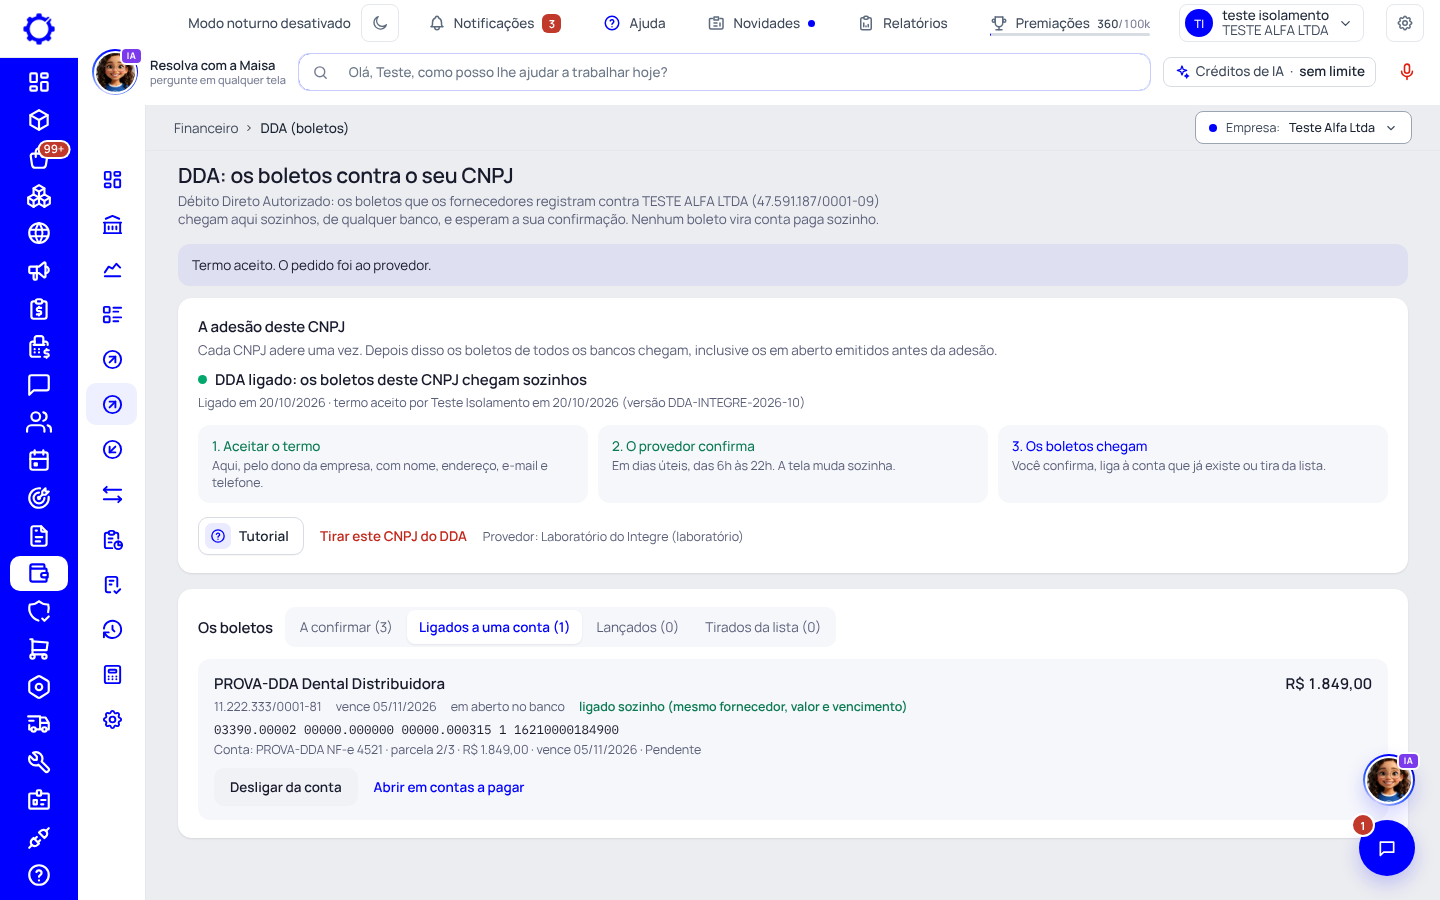Activate the red microphone voice input

coord(1407,72)
